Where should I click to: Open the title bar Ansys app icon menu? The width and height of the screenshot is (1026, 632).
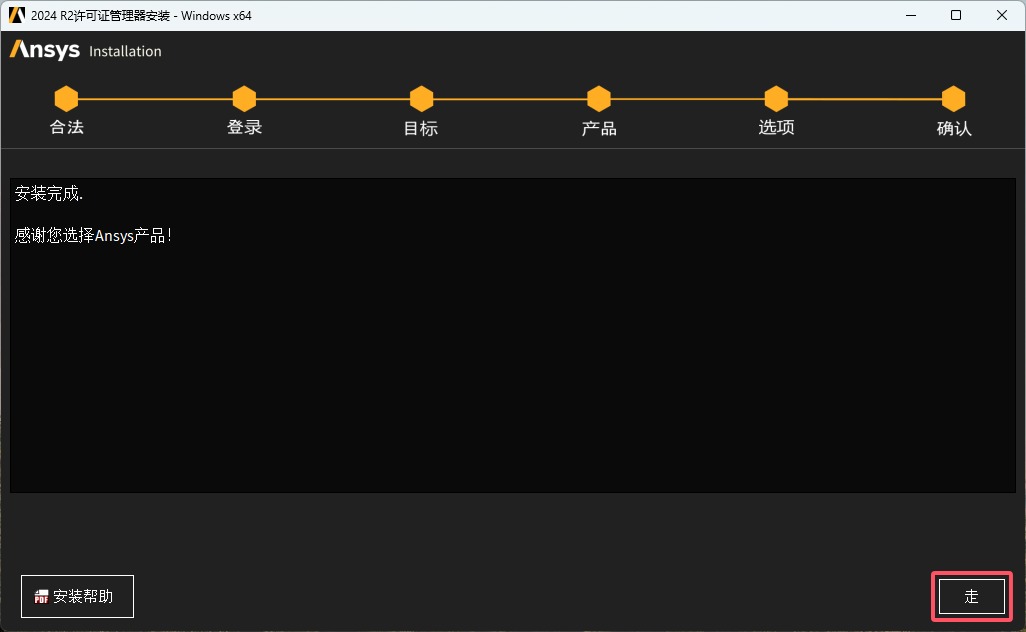(x=17, y=15)
